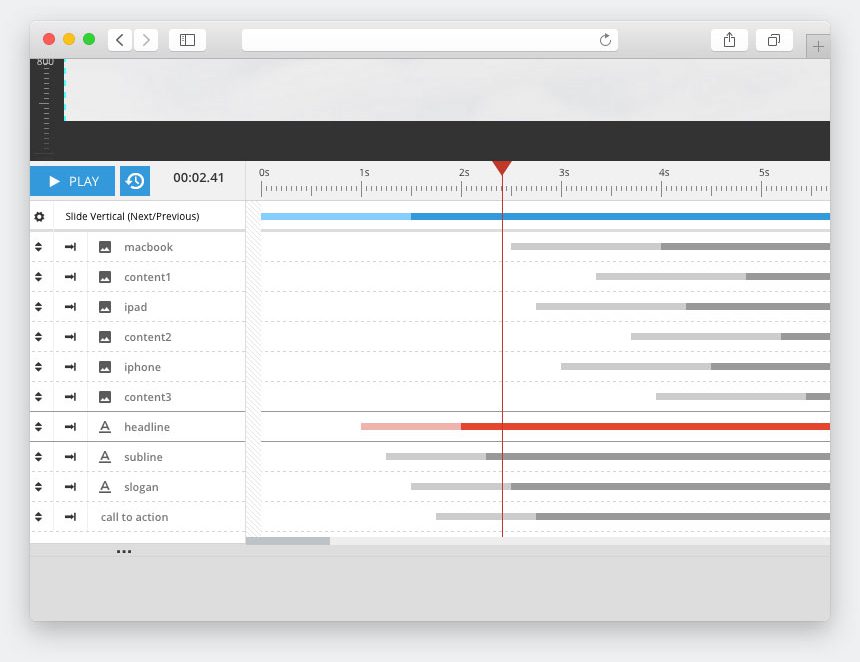Click the PLAY button
The image size is (860, 662).
(x=72, y=181)
